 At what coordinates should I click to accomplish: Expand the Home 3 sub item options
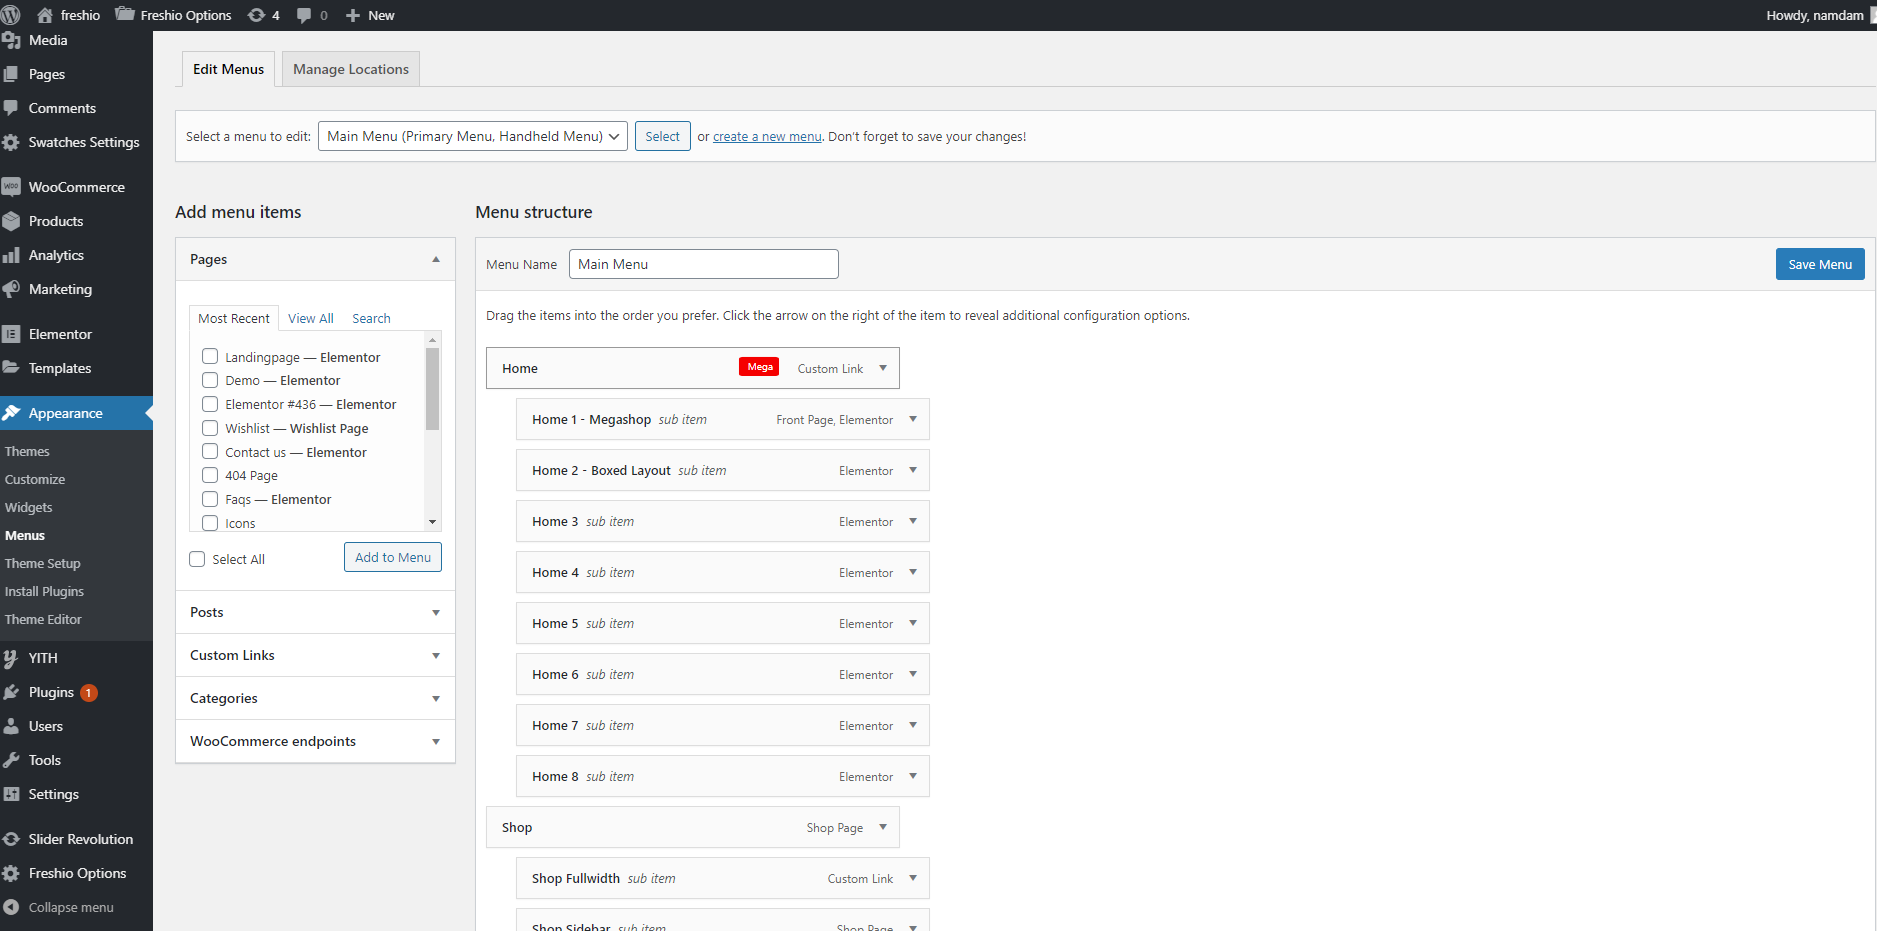pyautogui.click(x=912, y=521)
